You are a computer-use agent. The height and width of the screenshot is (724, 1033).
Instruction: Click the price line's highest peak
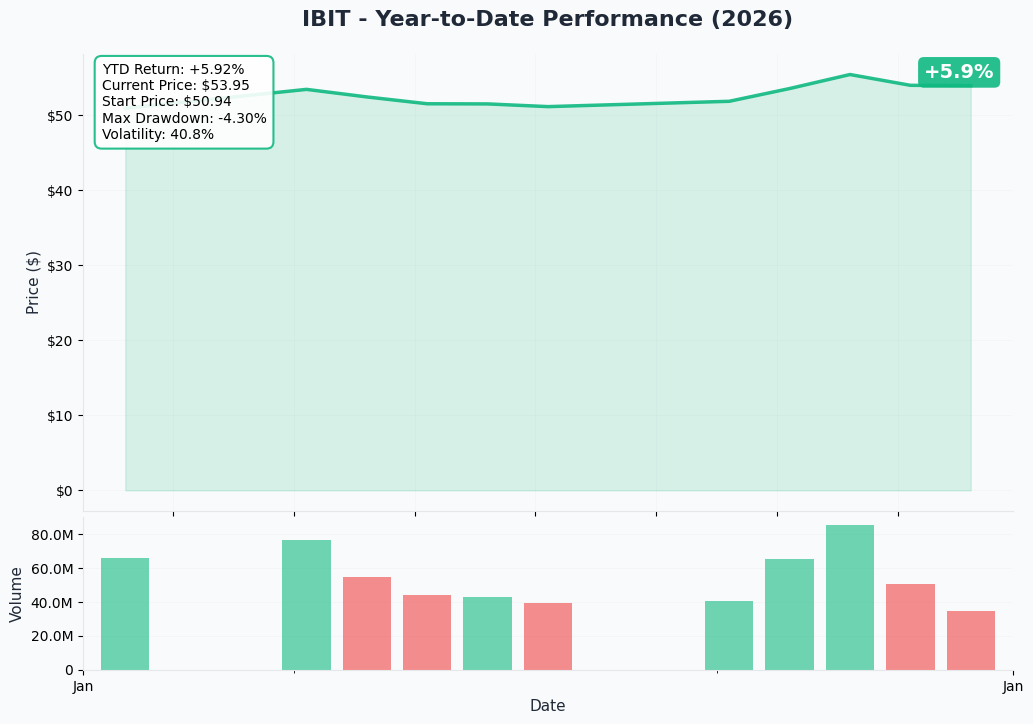pyautogui.click(x=850, y=74)
